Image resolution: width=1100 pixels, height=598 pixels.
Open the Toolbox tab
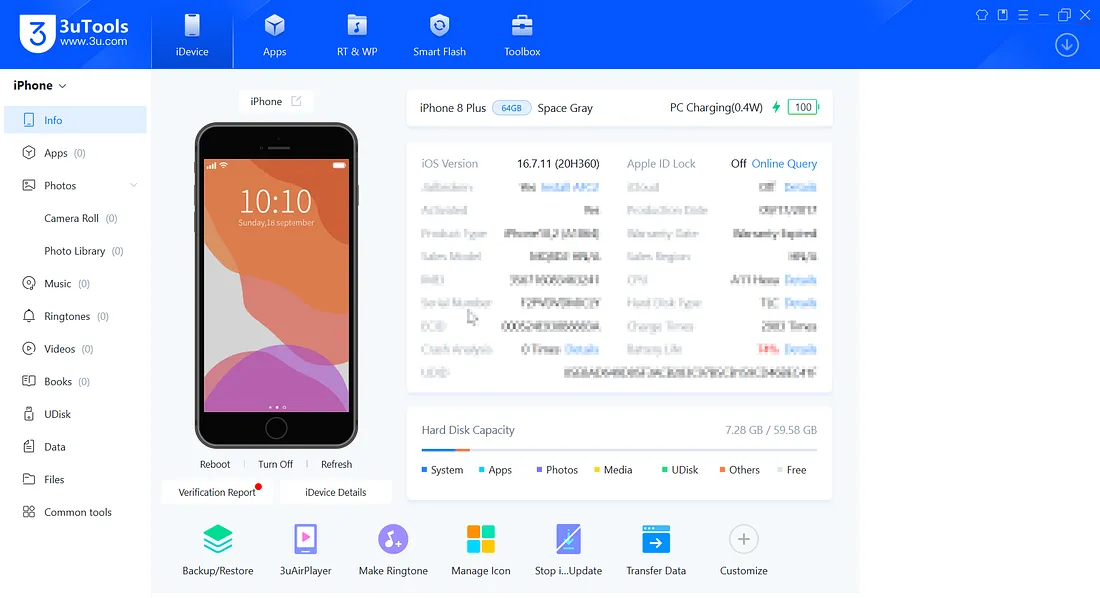point(522,35)
